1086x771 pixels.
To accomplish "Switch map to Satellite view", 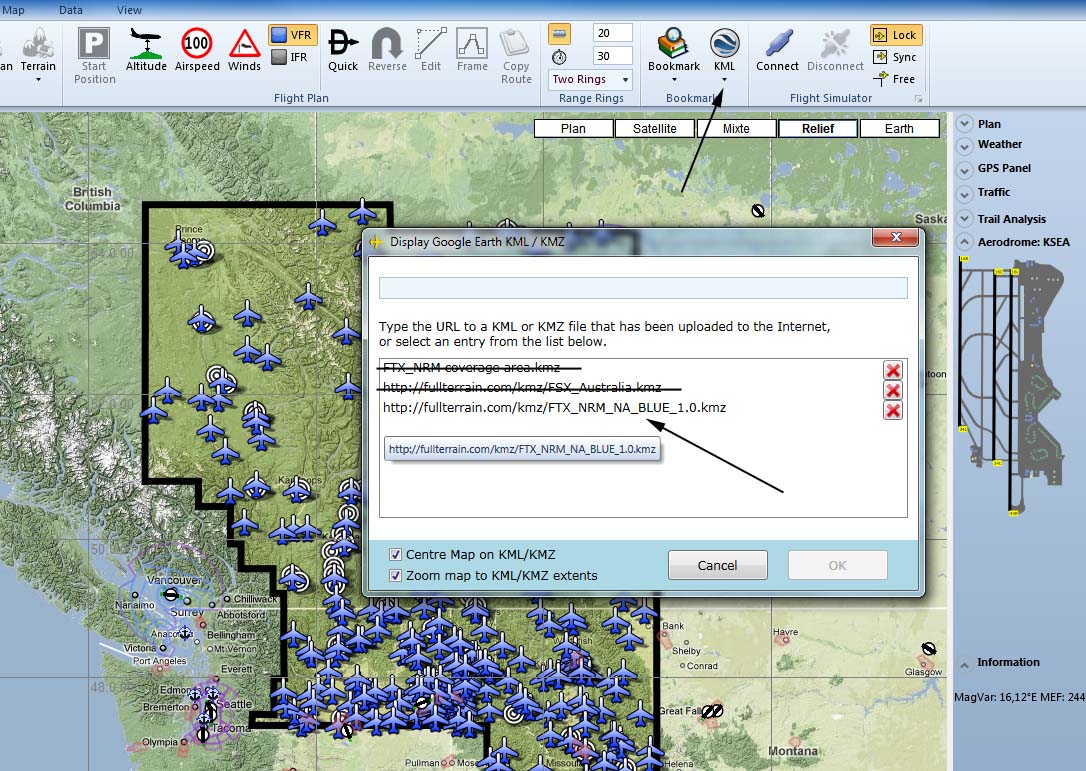I will point(655,128).
